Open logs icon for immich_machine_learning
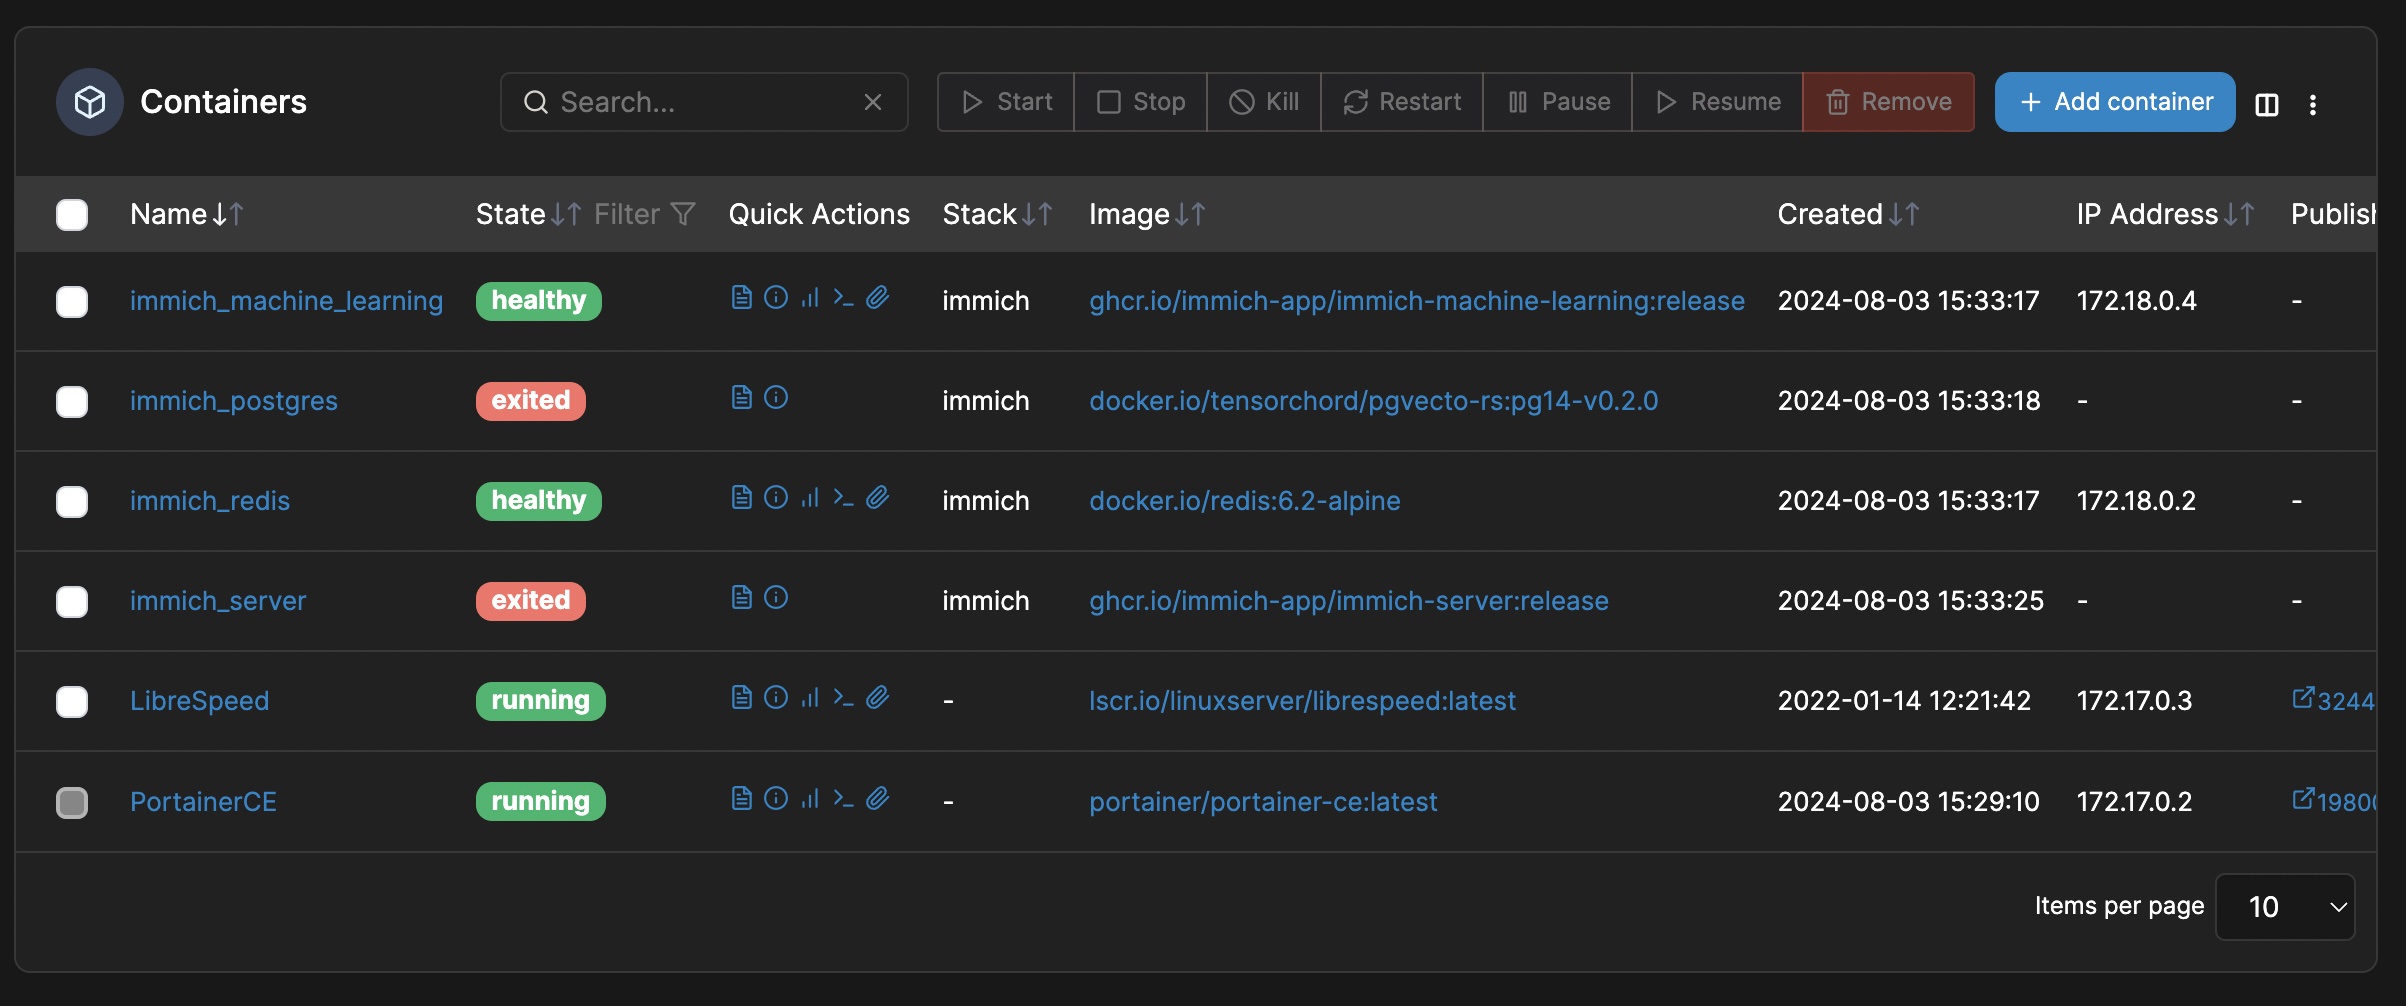 pyautogui.click(x=741, y=298)
